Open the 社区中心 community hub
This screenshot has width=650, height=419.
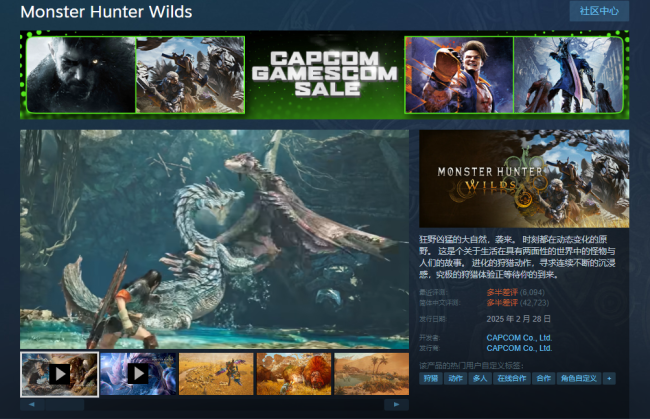599,11
